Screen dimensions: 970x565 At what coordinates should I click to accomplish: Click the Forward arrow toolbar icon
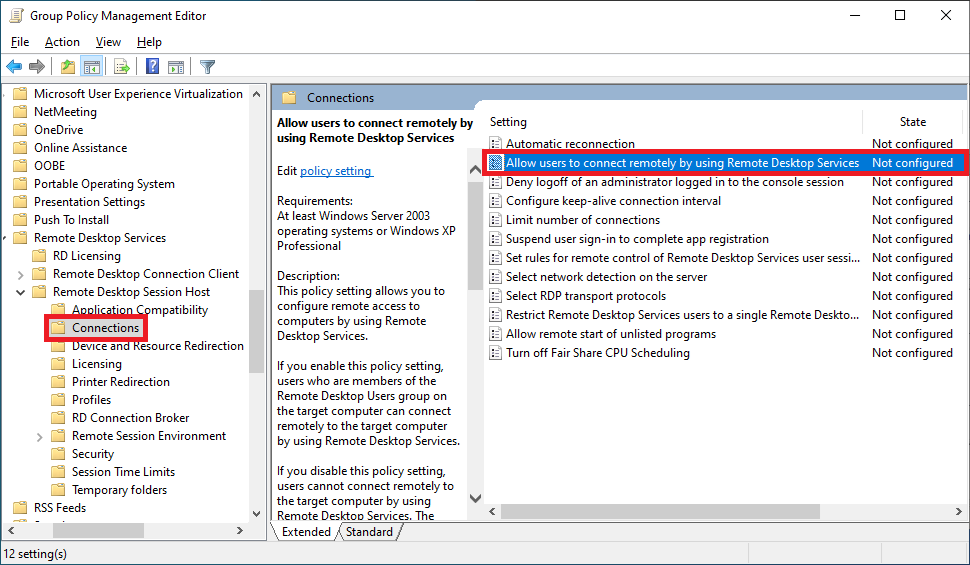37,66
